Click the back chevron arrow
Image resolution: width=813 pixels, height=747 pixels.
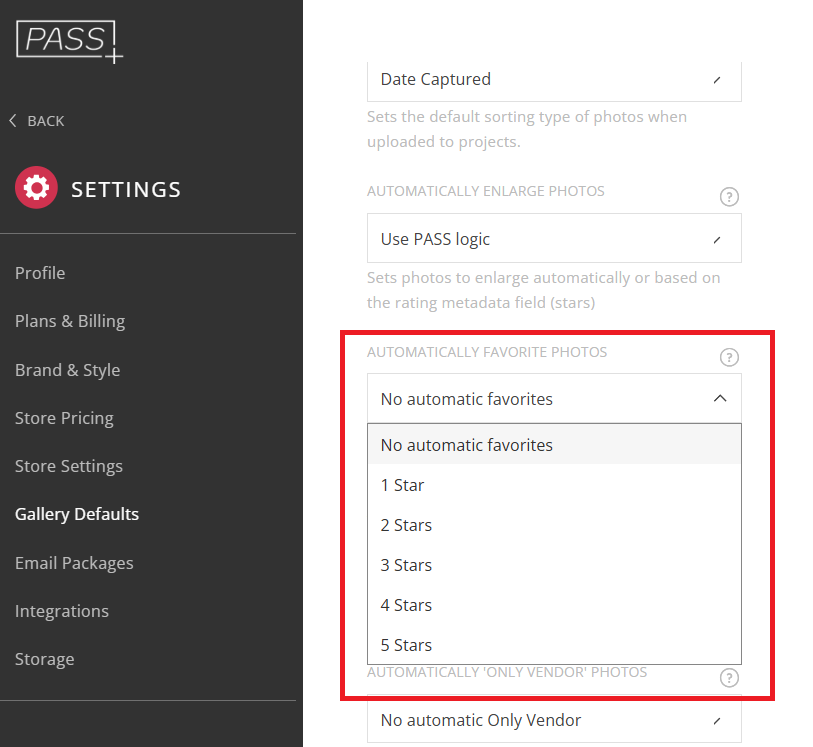click(x=13, y=121)
